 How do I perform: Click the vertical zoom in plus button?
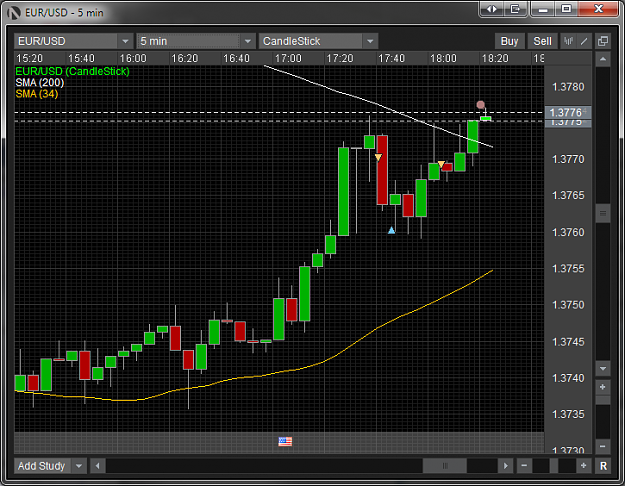(603, 387)
